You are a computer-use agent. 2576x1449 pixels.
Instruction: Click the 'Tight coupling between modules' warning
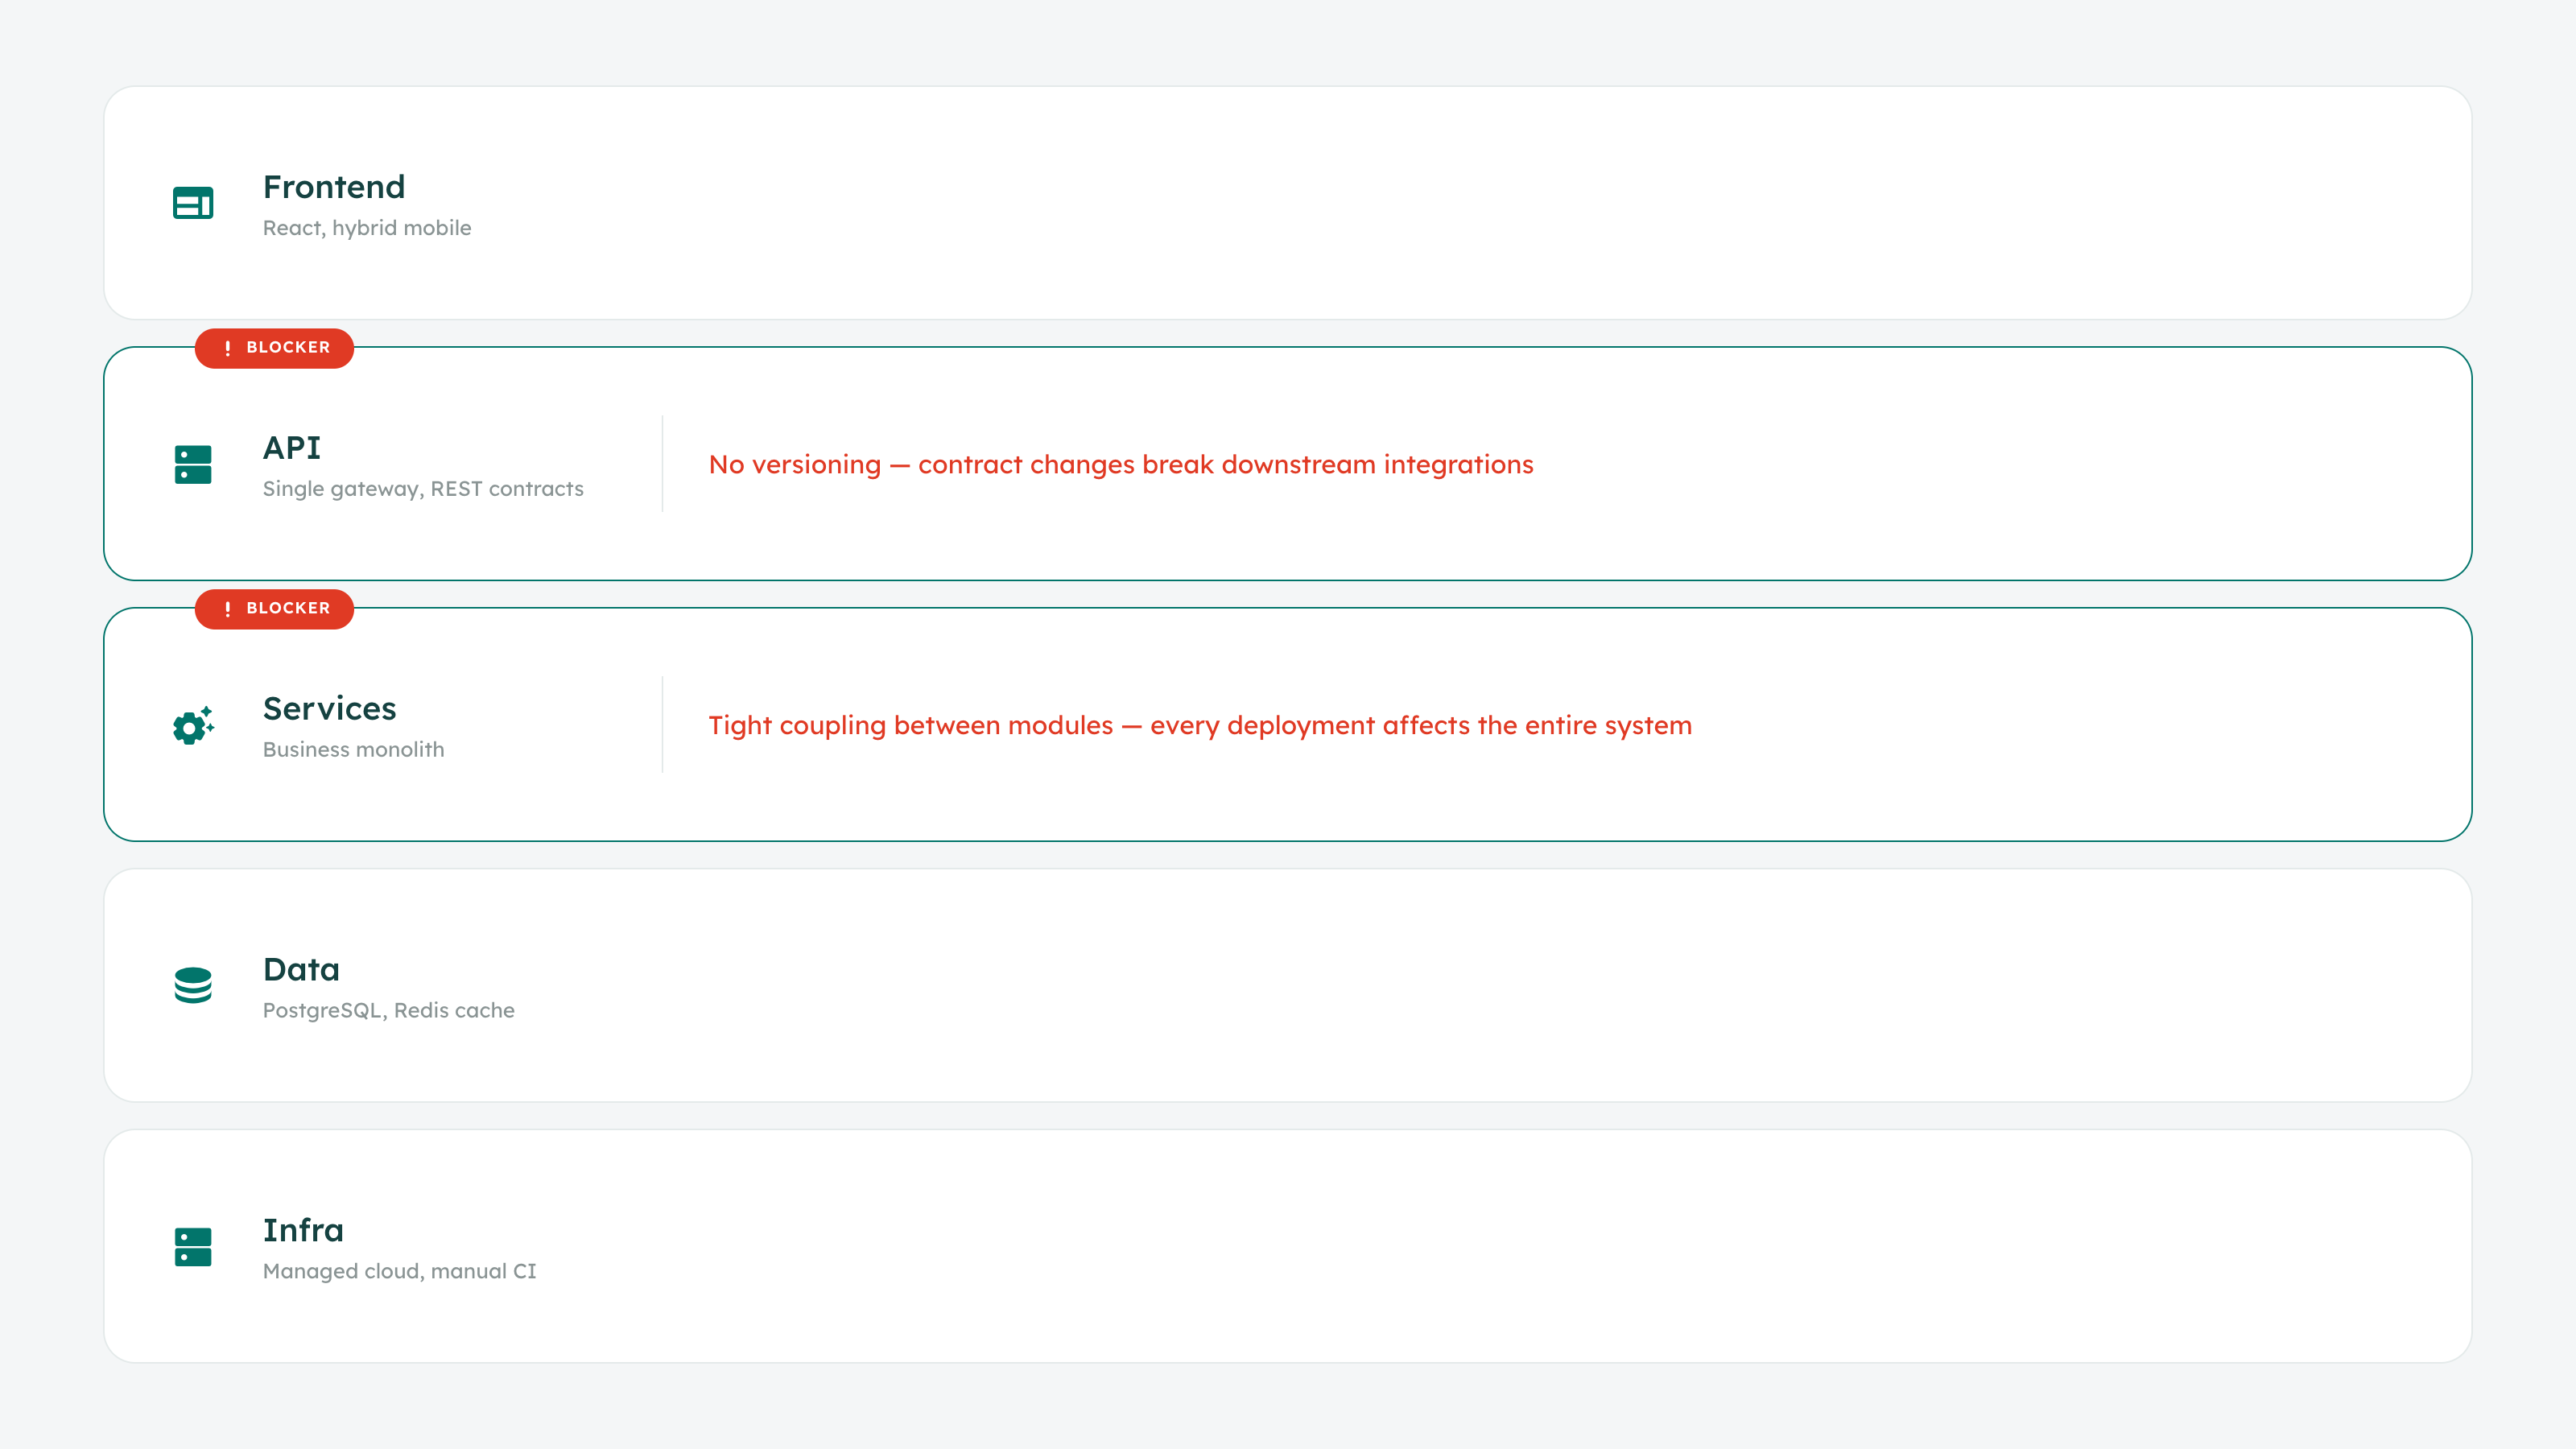click(x=1200, y=726)
